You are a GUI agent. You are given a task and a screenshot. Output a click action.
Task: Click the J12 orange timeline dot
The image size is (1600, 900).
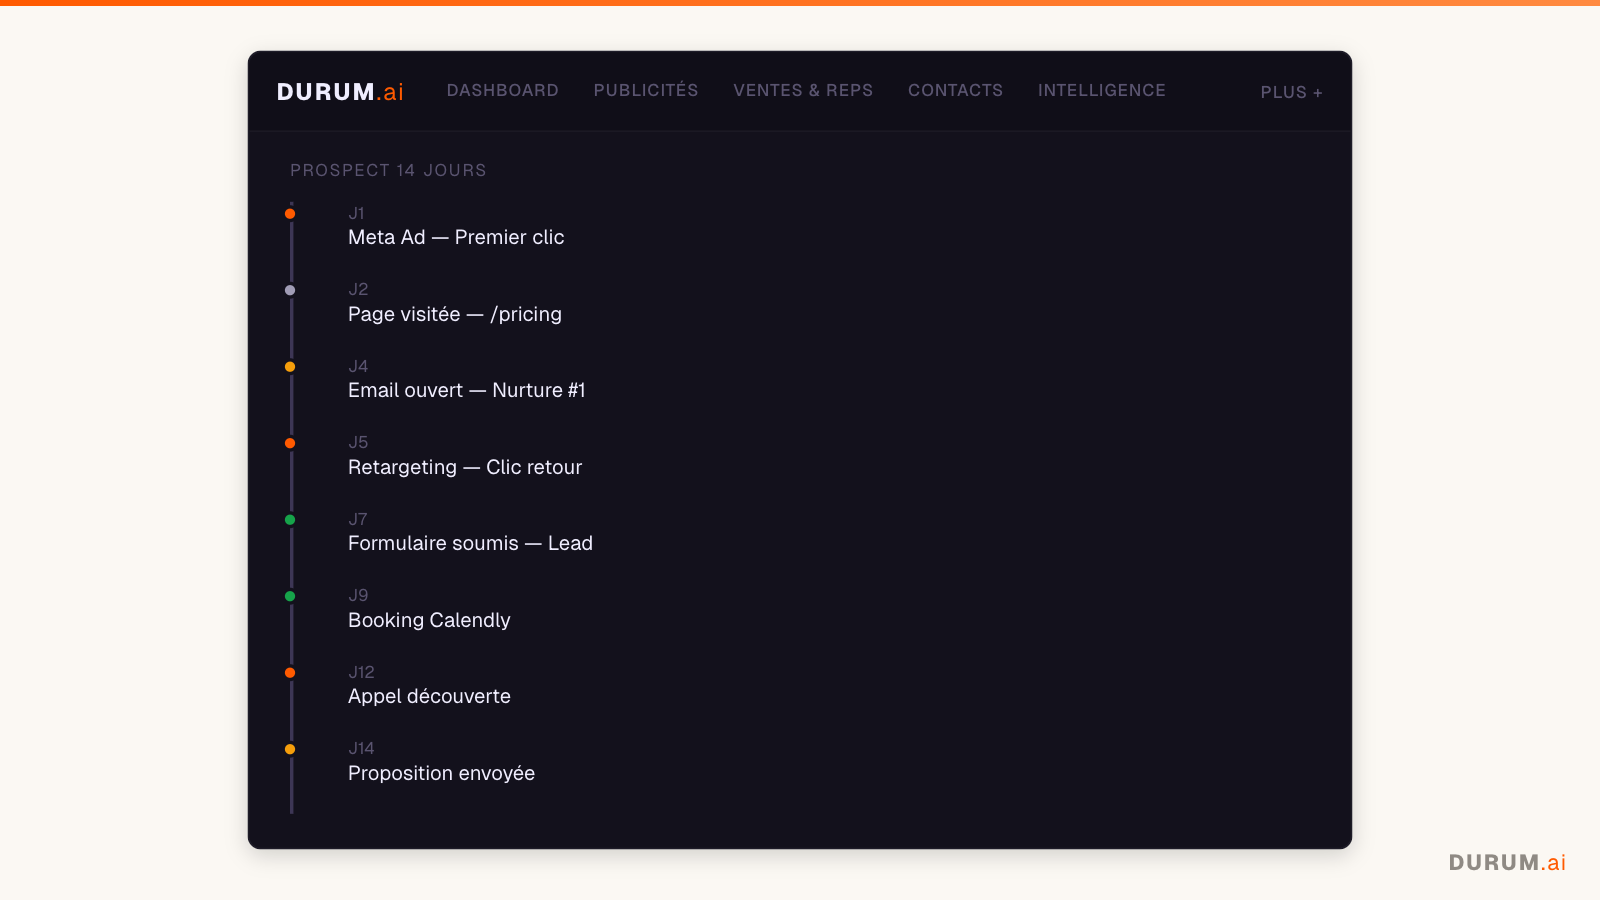[290, 673]
